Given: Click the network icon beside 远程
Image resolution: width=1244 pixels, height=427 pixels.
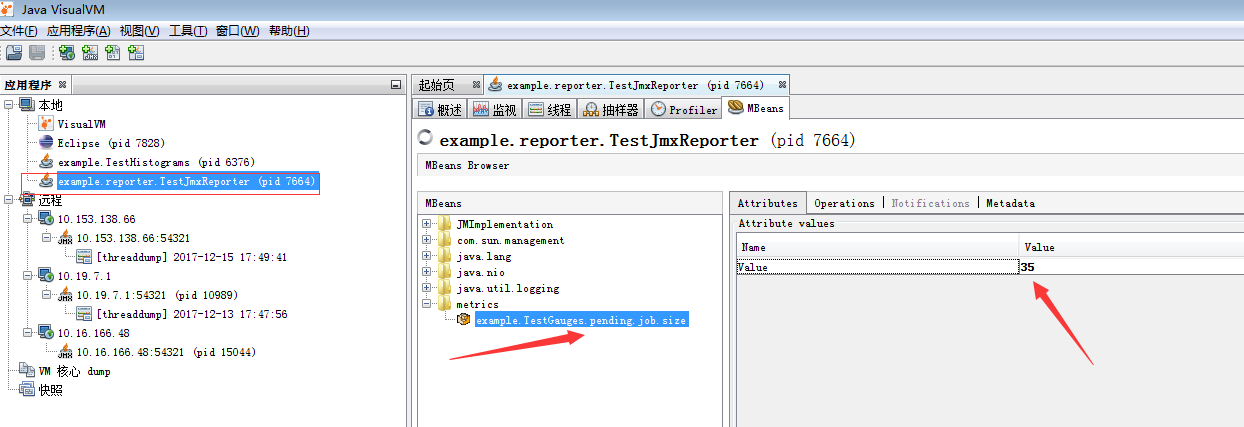Looking at the screenshot, I should (x=27, y=200).
